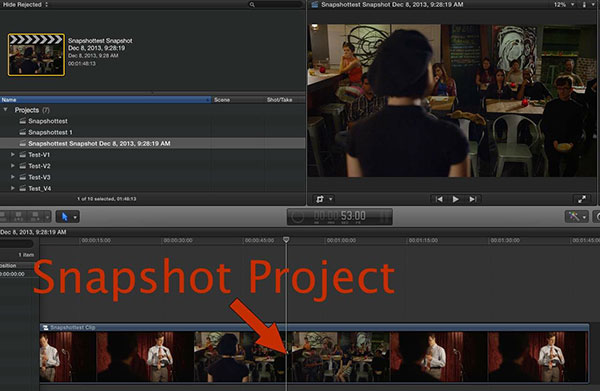Click the Snapshottest 1 project clapper icon

pyautogui.click(x=23, y=132)
